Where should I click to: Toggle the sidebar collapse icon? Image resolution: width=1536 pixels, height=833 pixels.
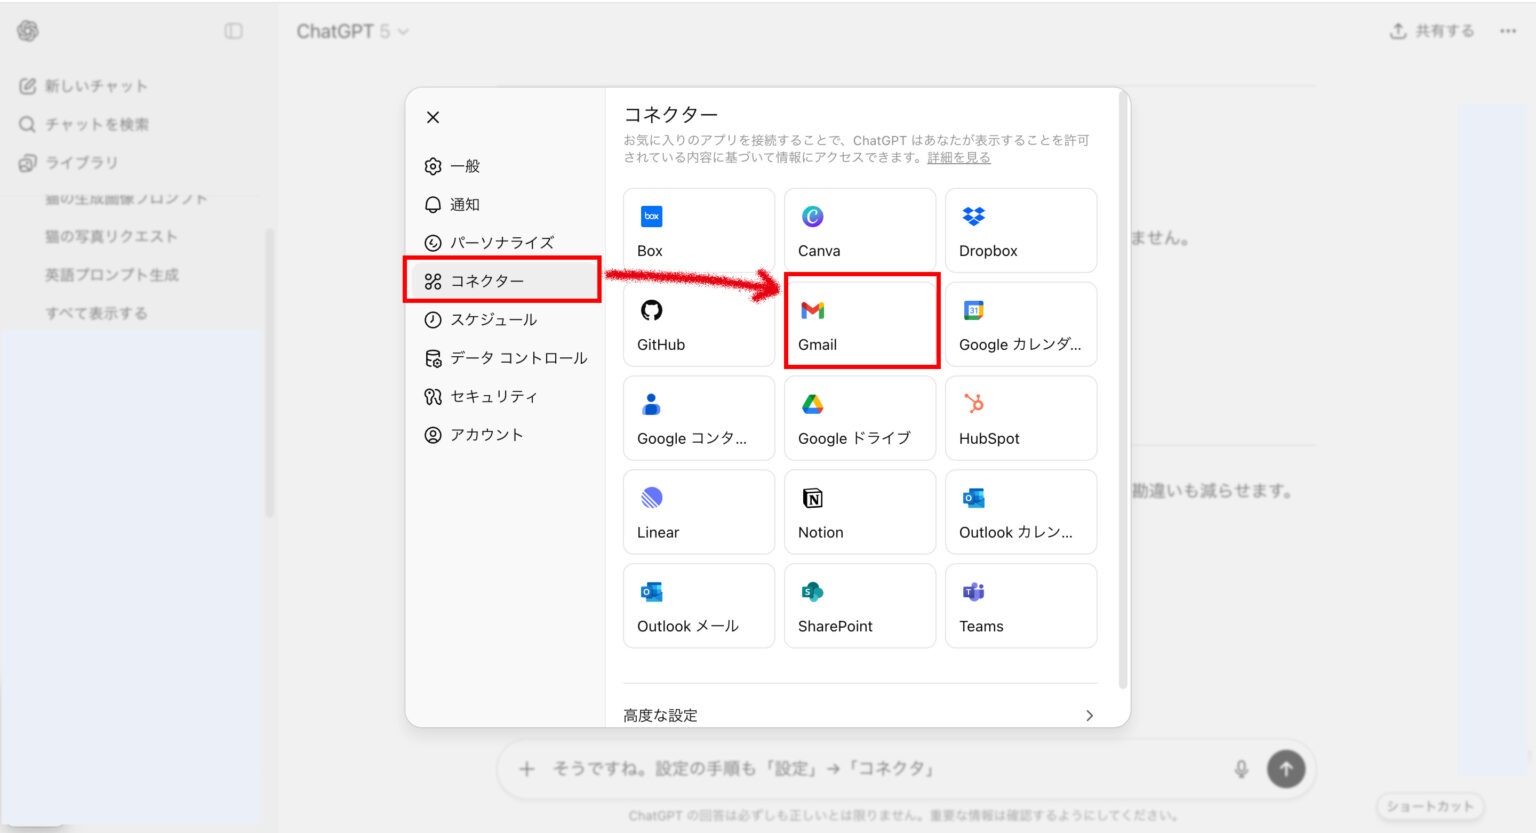pos(233,31)
